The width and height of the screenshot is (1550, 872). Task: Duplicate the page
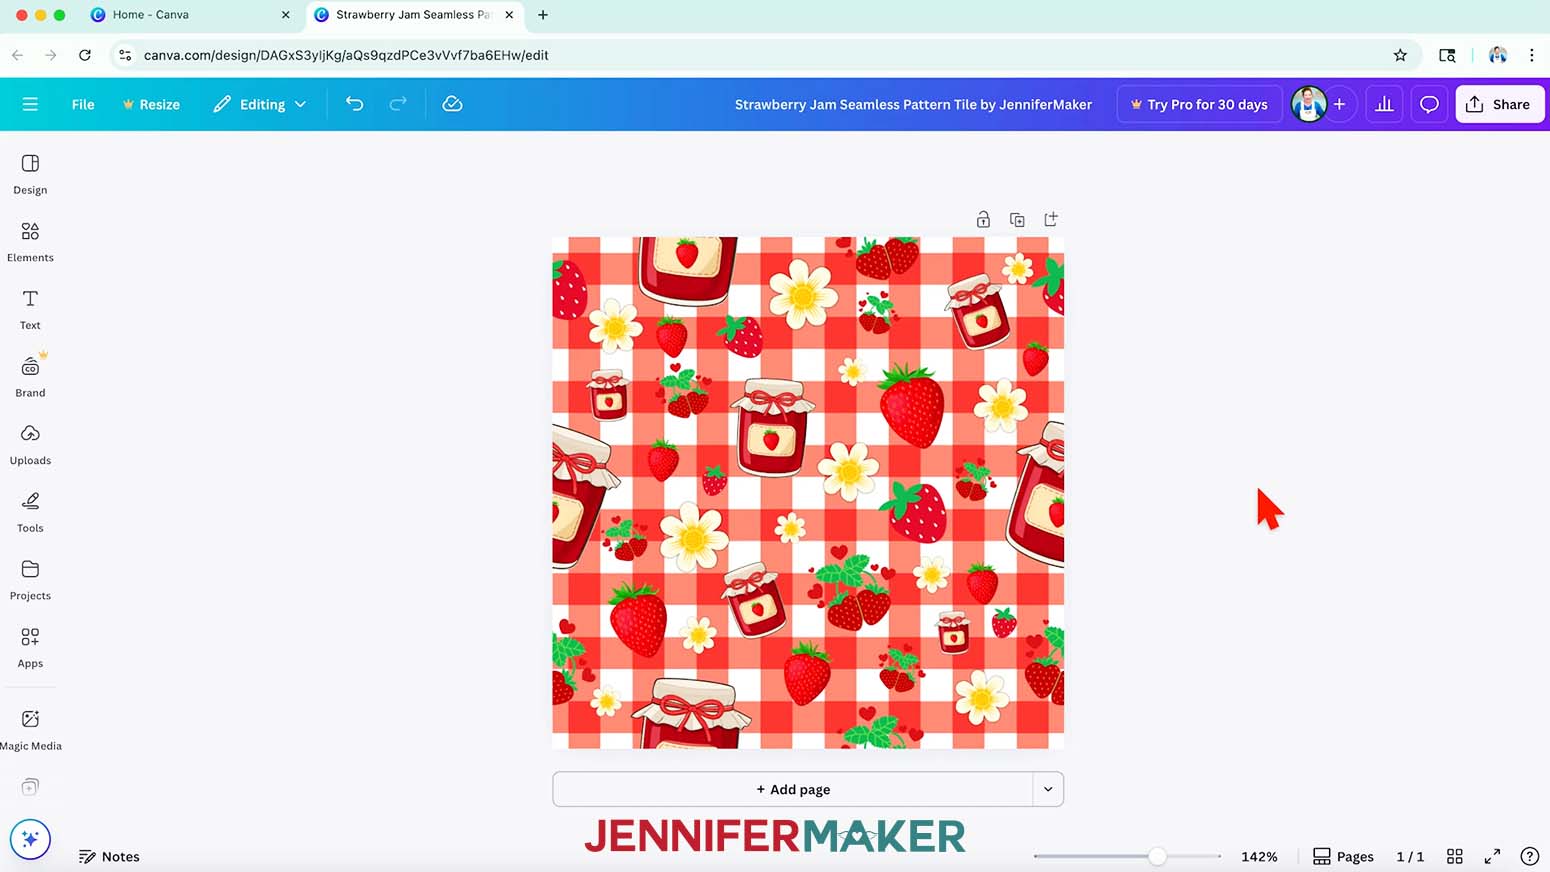pyautogui.click(x=1017, y=219)
